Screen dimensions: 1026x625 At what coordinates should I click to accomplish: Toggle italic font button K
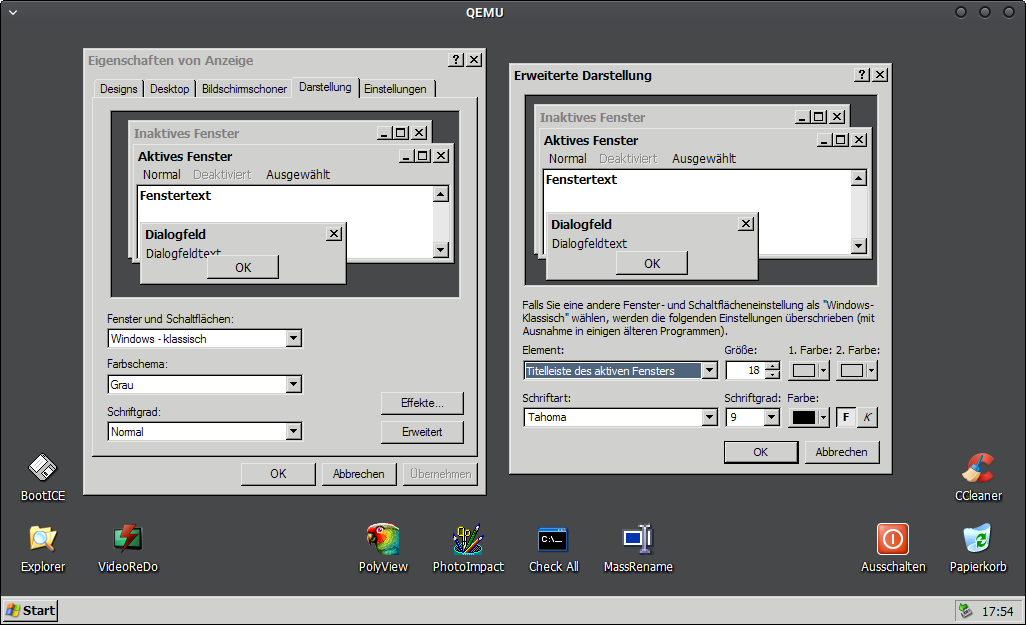[x=867, y=417]
